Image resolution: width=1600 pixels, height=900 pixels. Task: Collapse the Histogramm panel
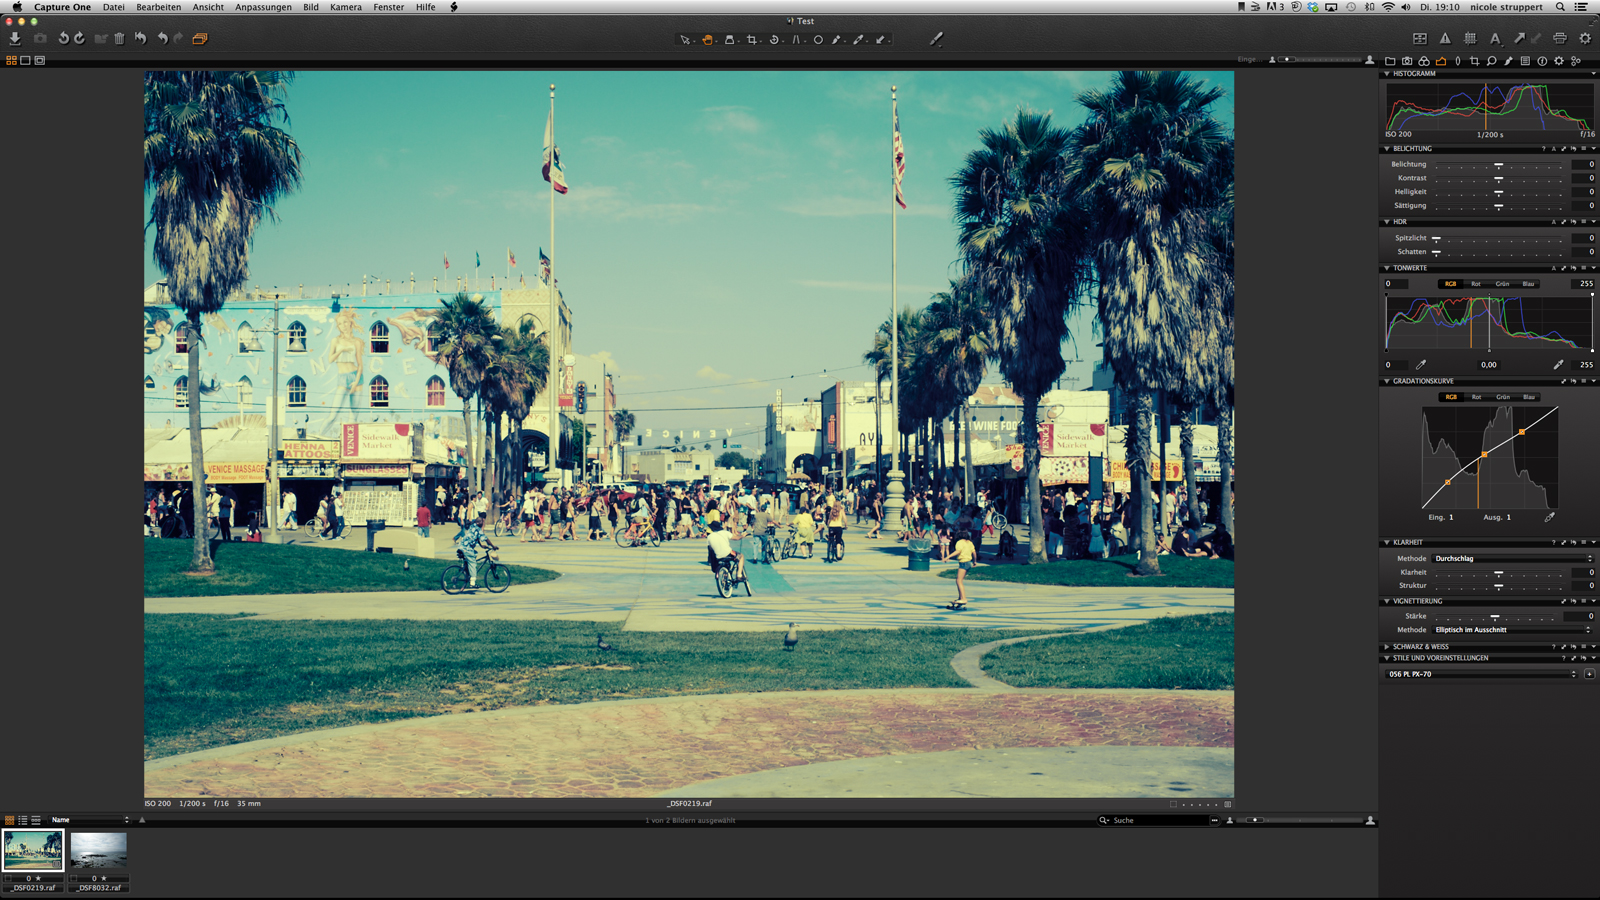[1386, 74]
